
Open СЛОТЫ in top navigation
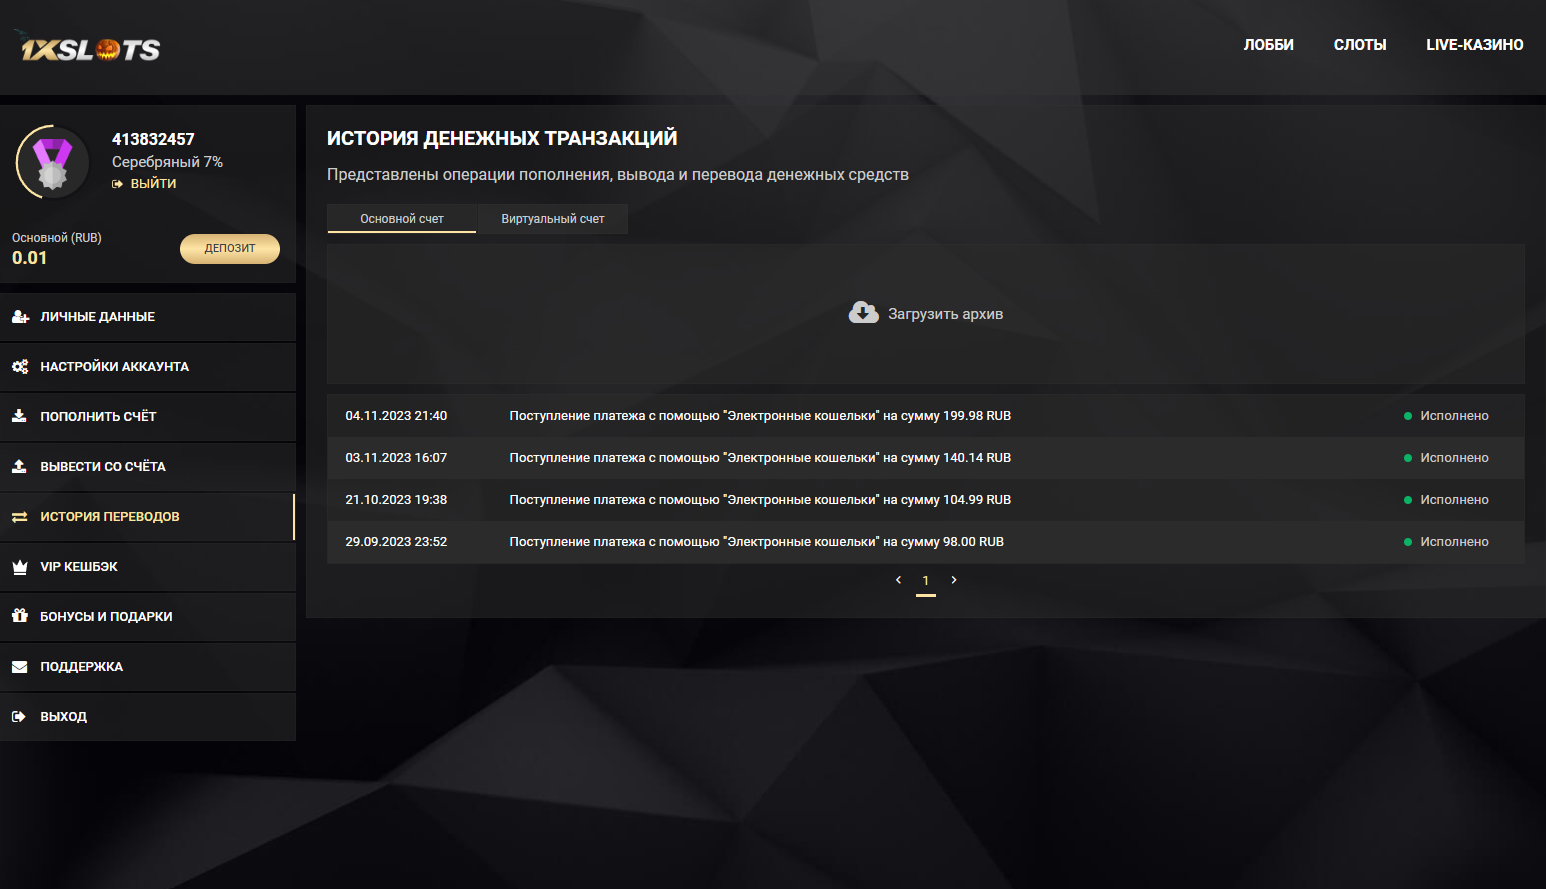tap(1360, 45)
